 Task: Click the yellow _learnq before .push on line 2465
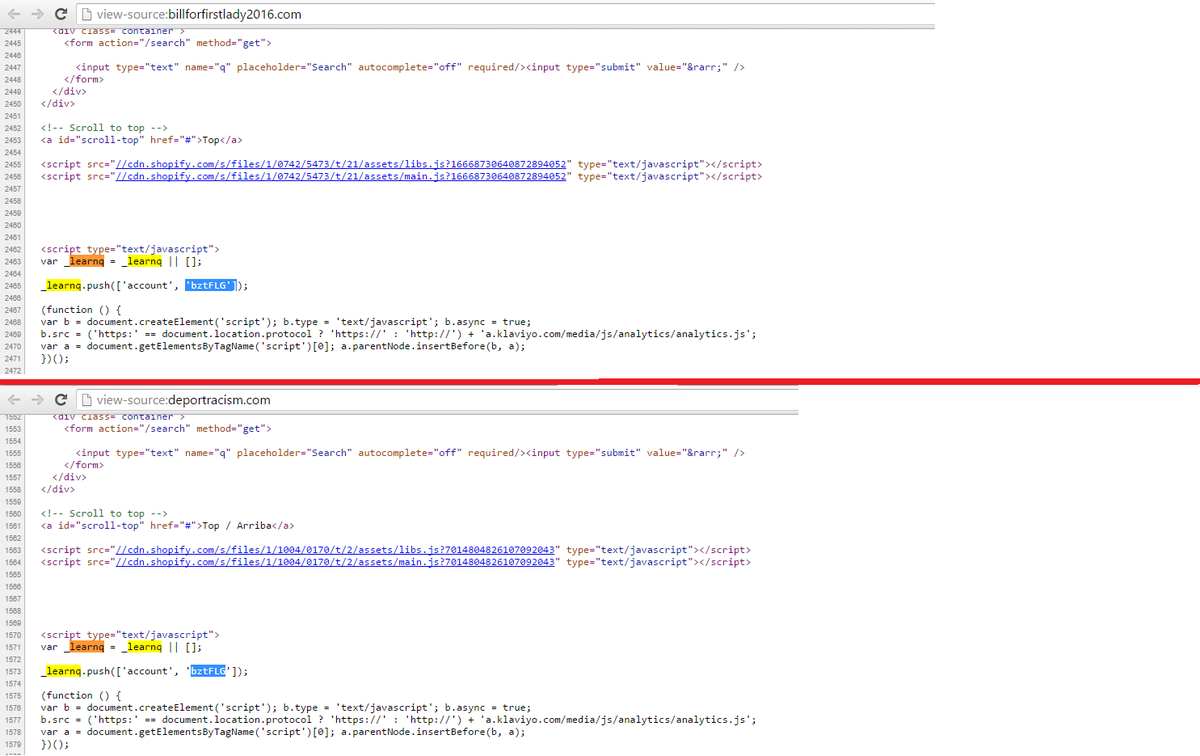point(61,285)
